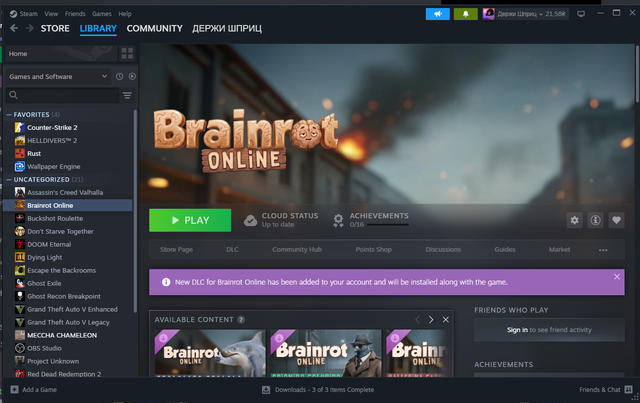640x403 pixels.
Task: Click Sign in to see friend activity
Action: (x=549, y=330)
